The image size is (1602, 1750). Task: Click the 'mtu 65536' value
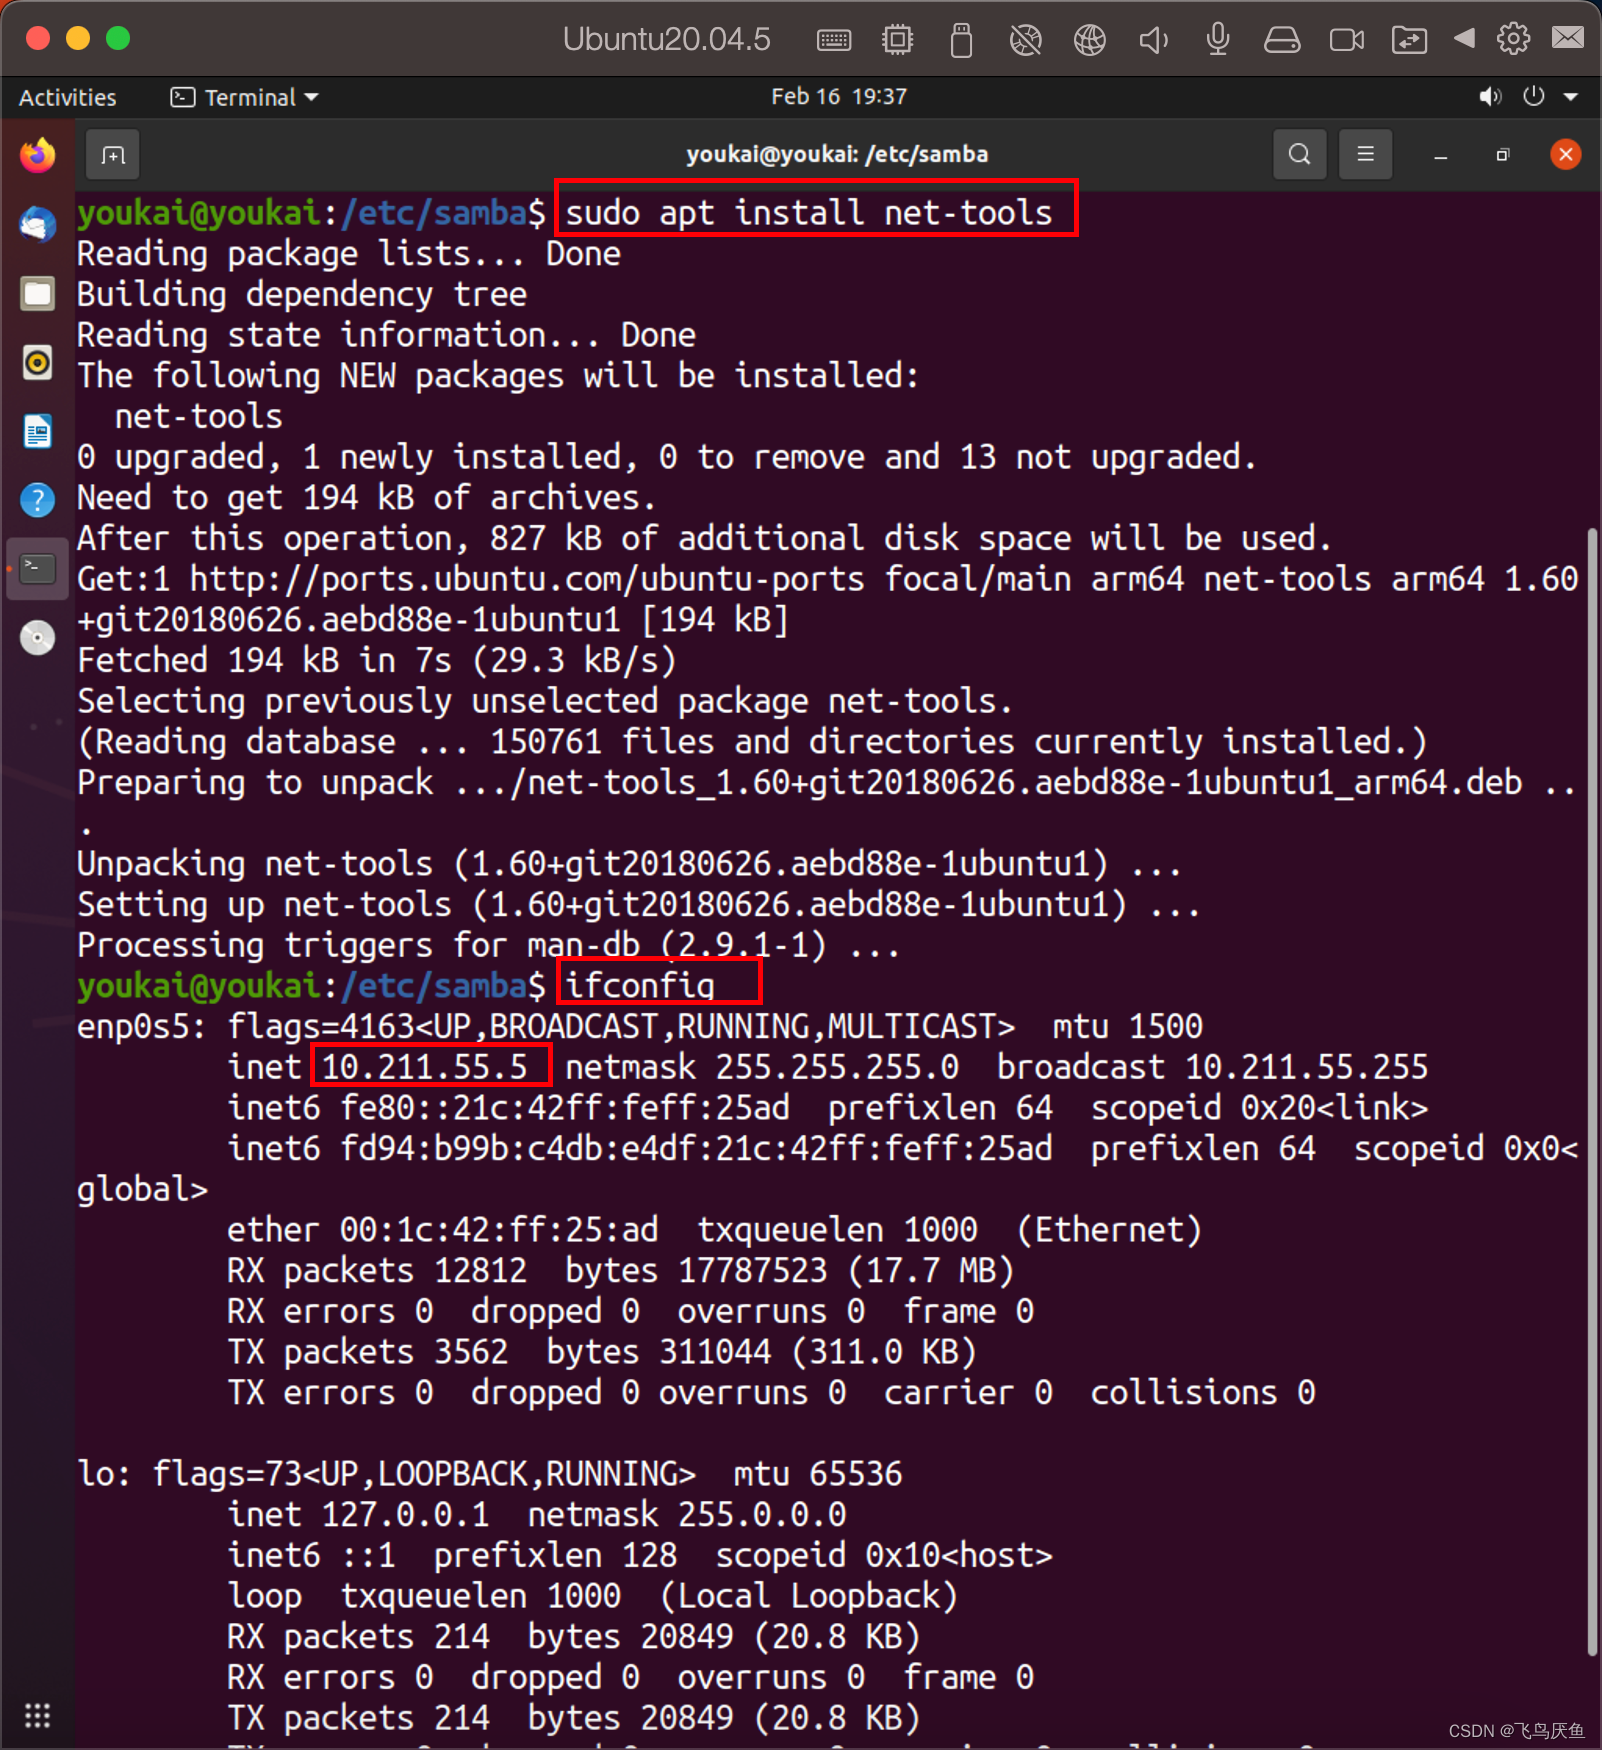pyautogui.click(x=818, y=1473)
